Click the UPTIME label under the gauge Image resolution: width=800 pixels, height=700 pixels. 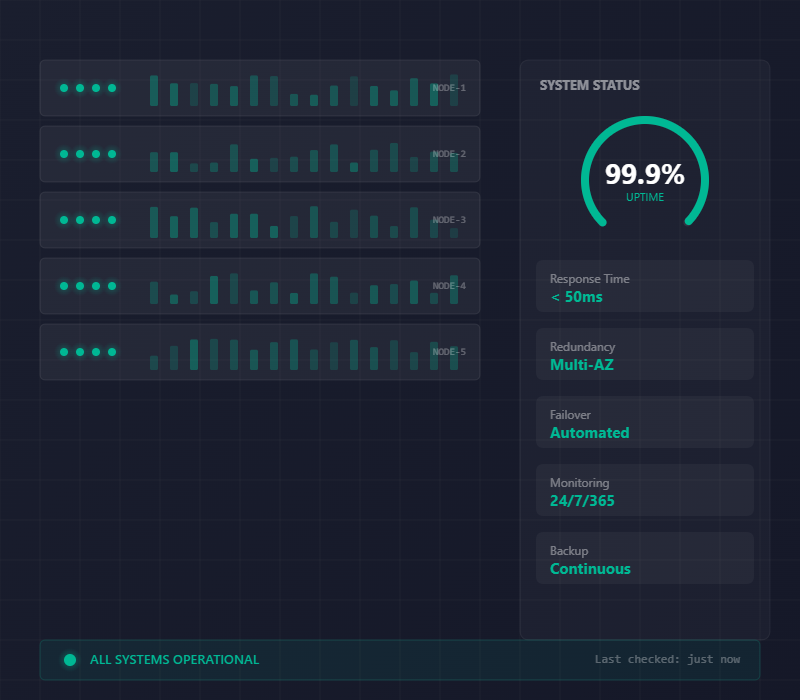(645, 197)
